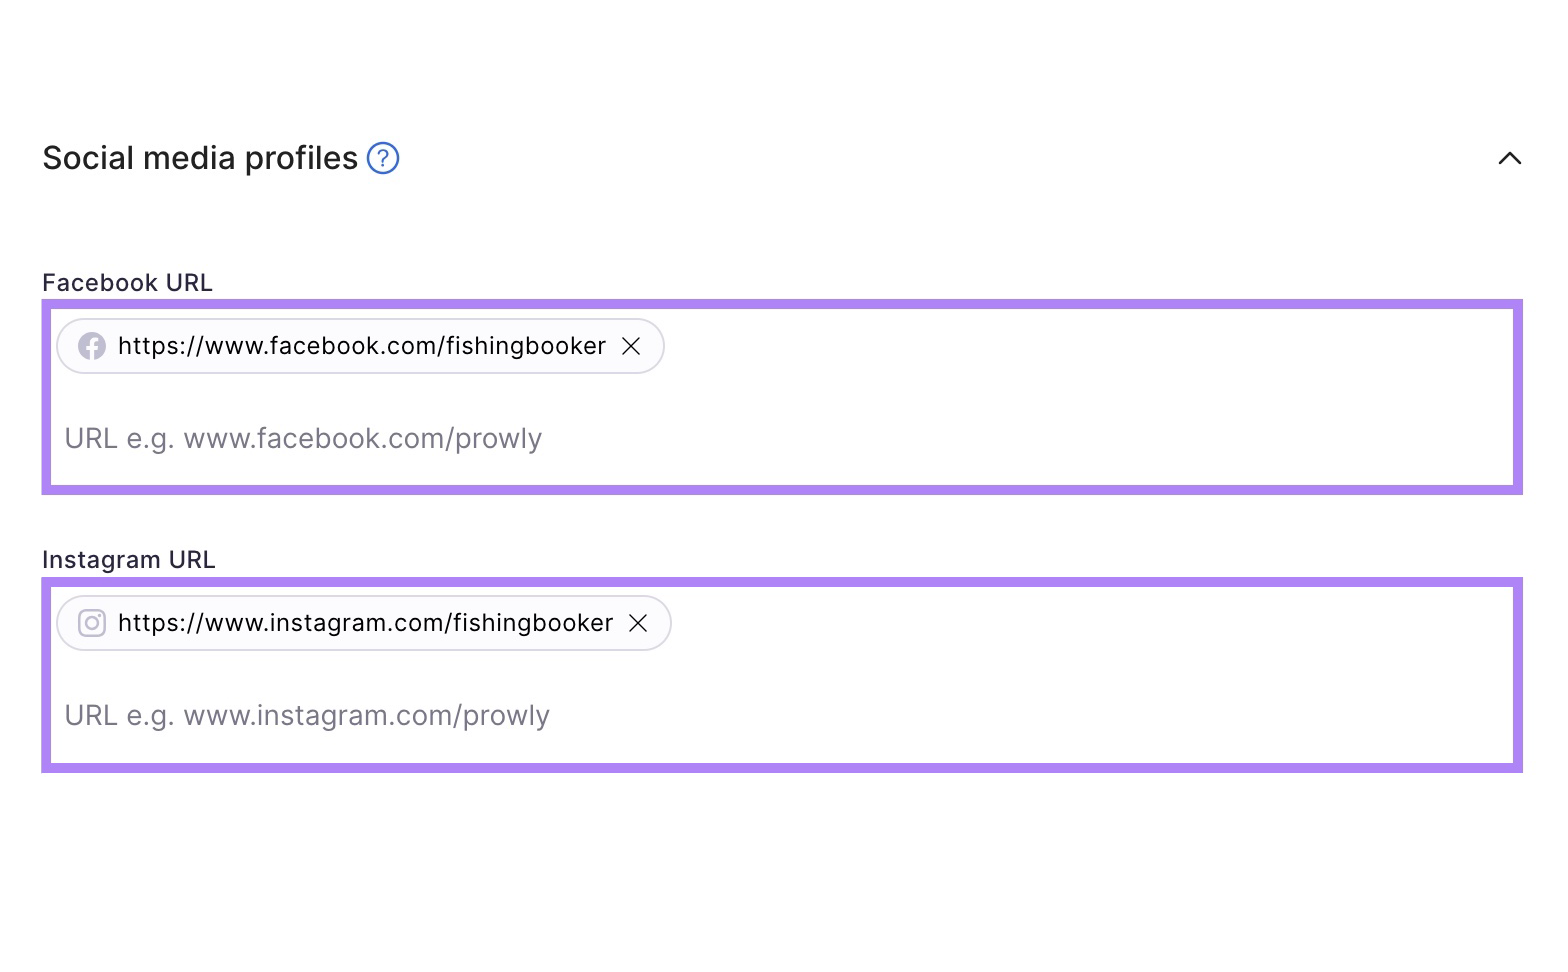This screenshot has width=1568, height=972.
Task: Click the question mark icon beside the heading
Action: coord(382,157)
